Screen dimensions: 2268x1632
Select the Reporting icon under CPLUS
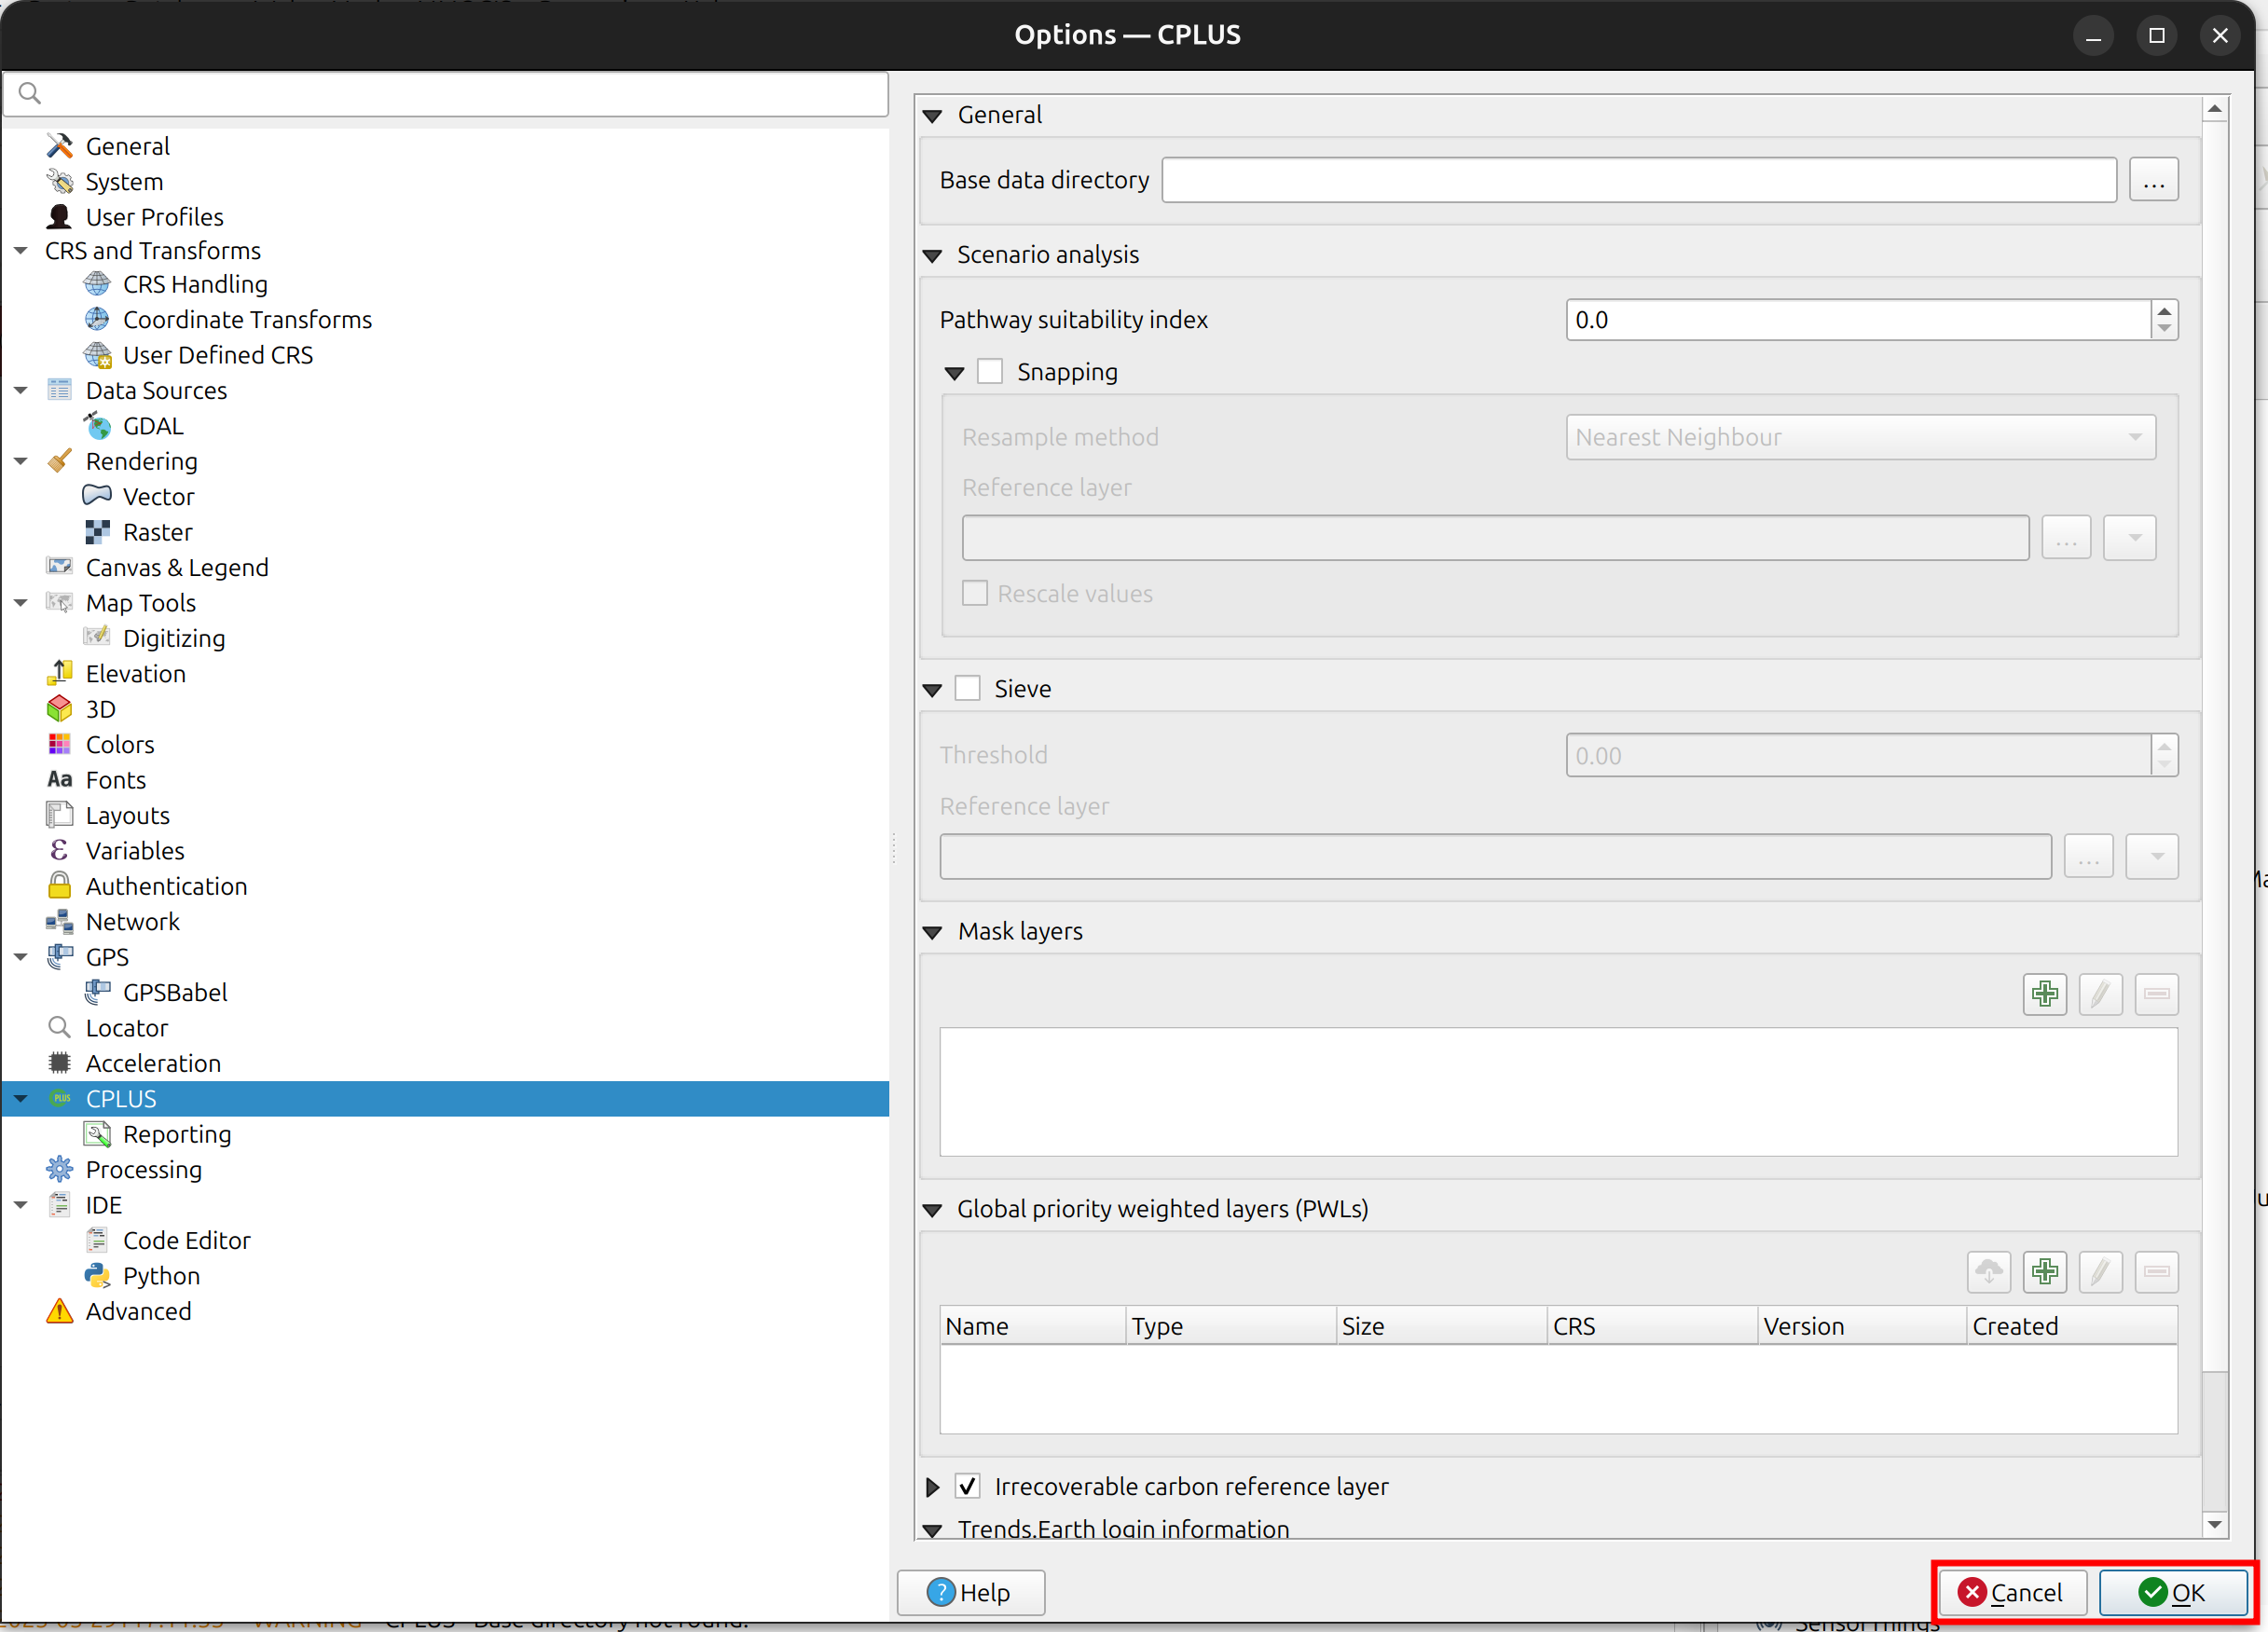tap(97, 1134)
